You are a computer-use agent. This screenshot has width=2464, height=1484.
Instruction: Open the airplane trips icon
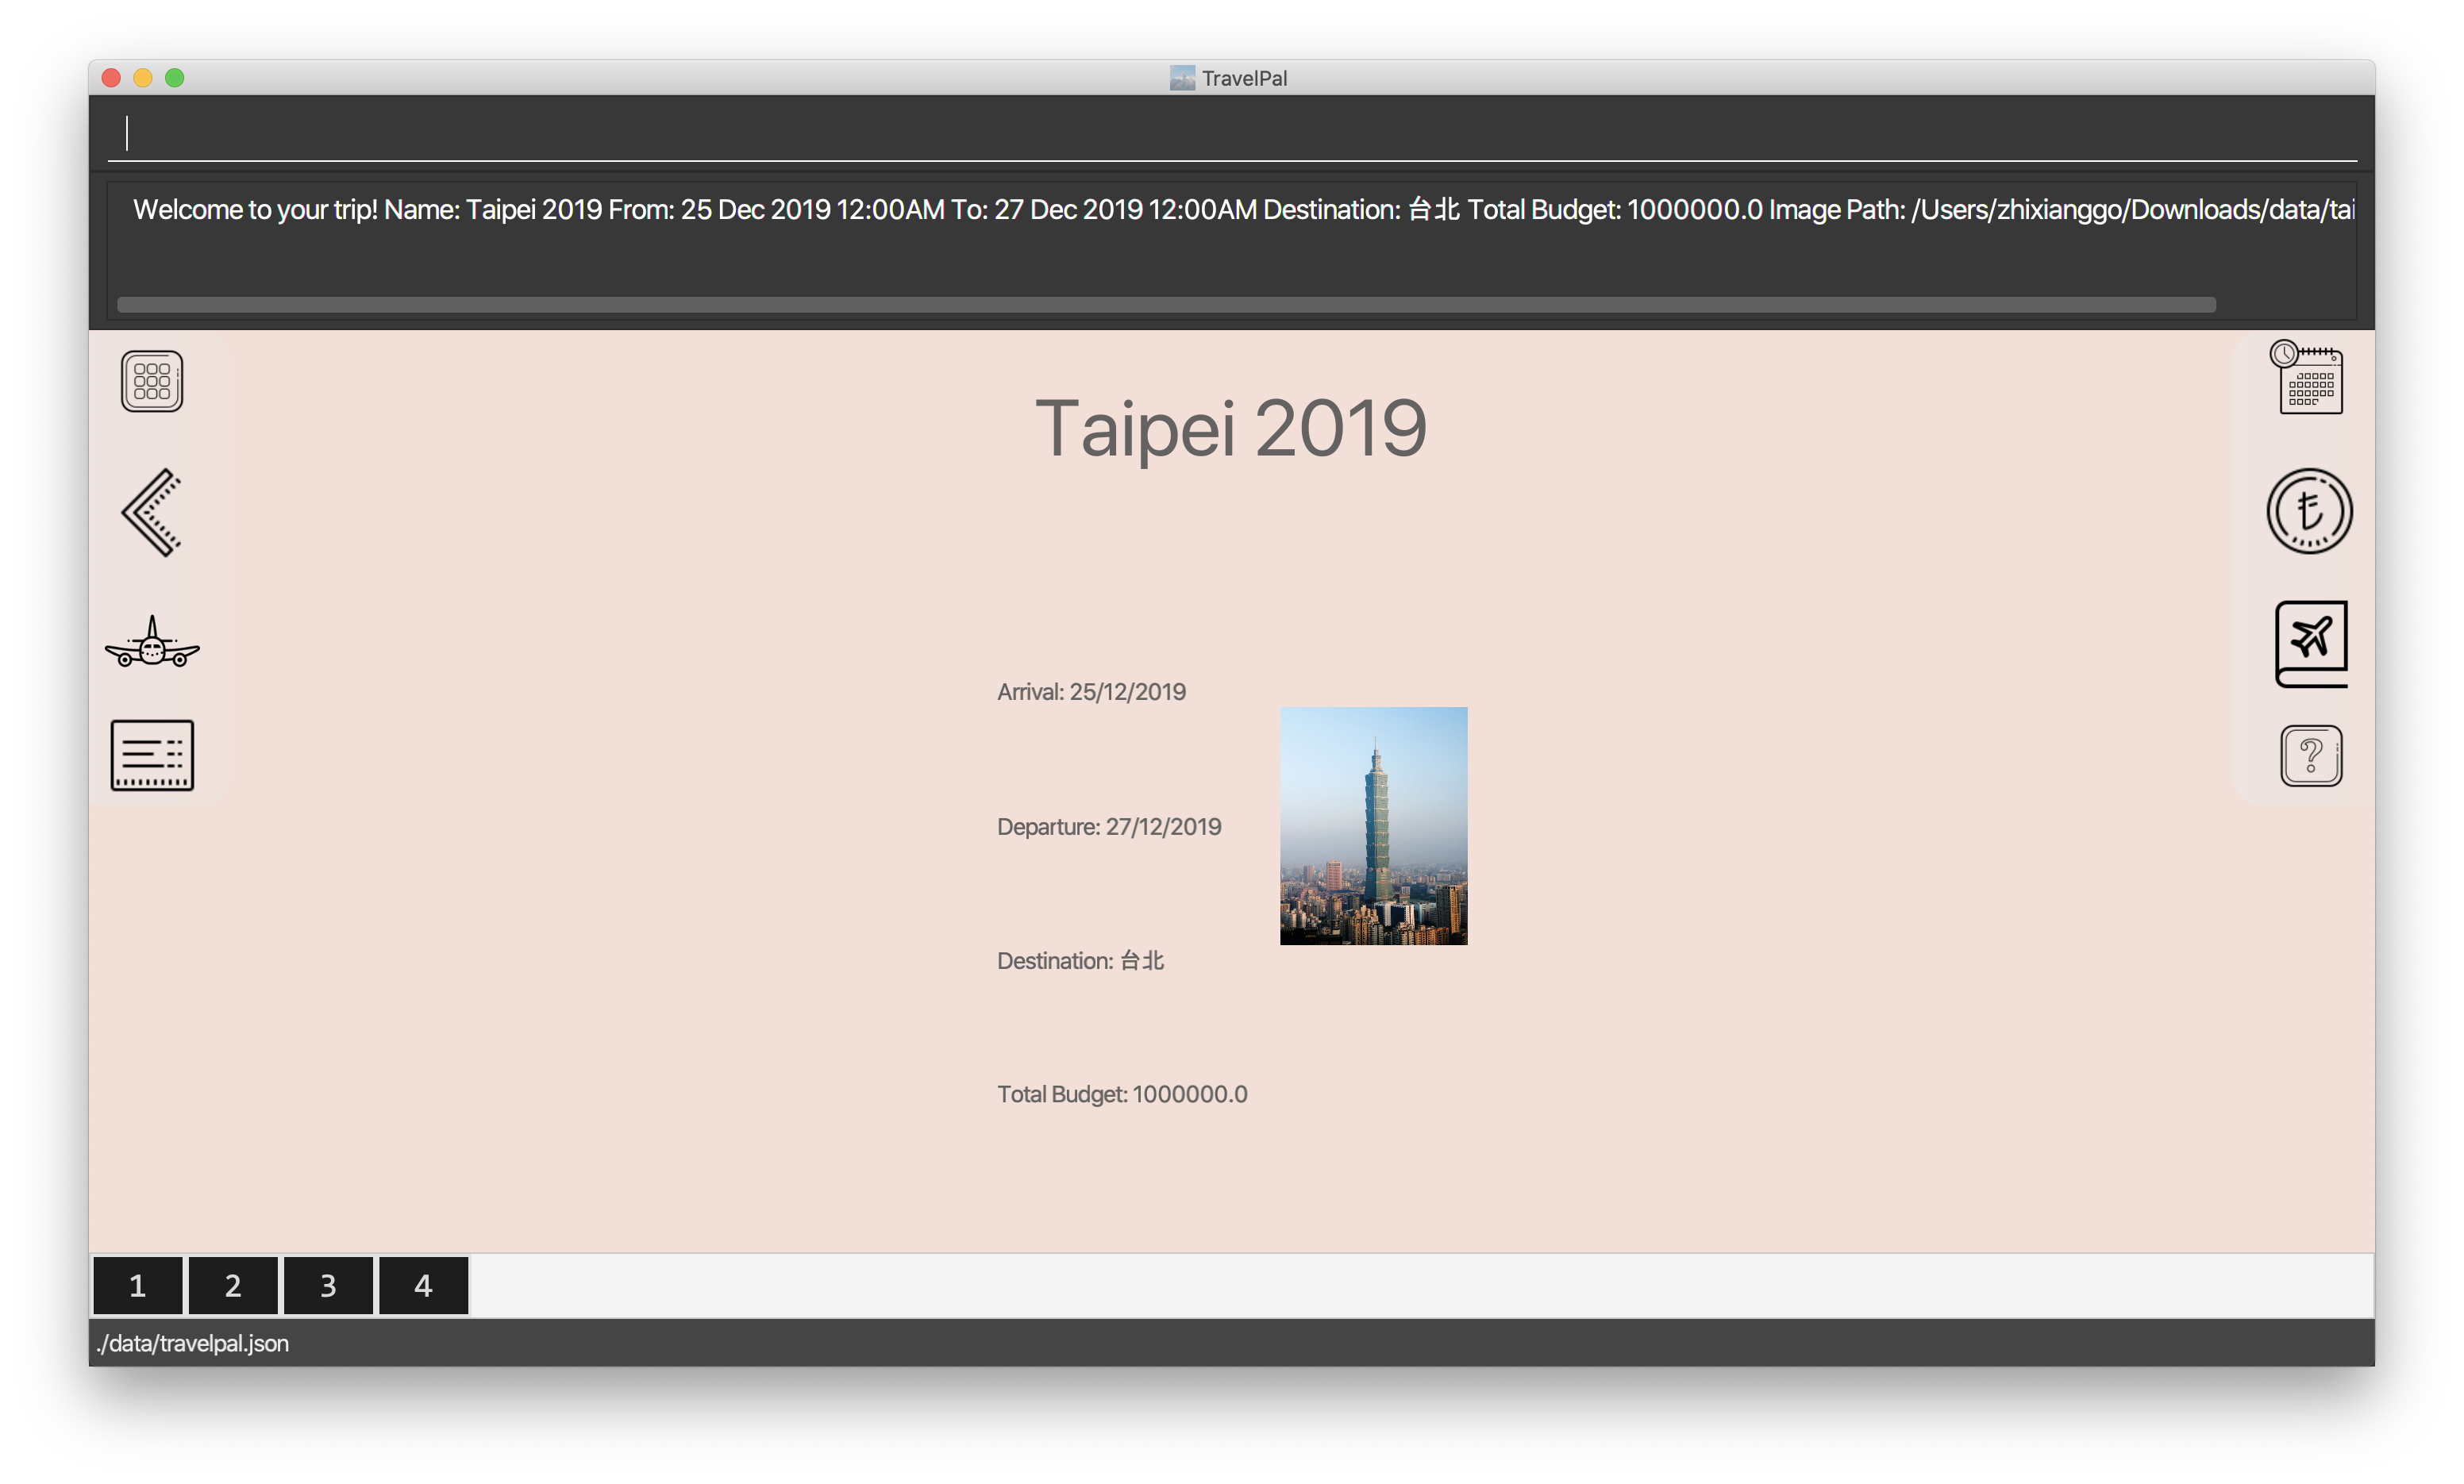(x=152, y=643)
